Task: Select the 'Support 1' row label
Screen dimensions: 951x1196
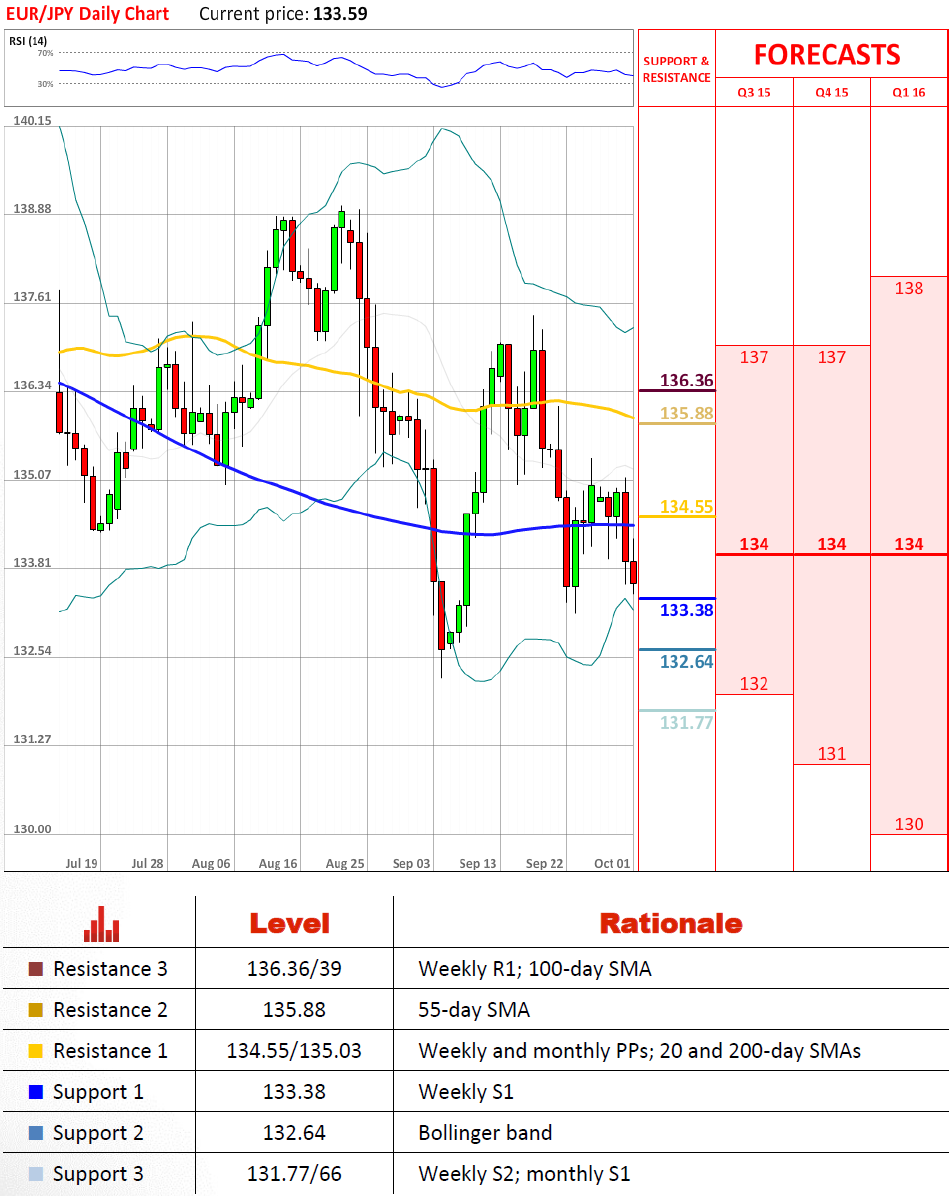Action: click(x=98, y=1092)
